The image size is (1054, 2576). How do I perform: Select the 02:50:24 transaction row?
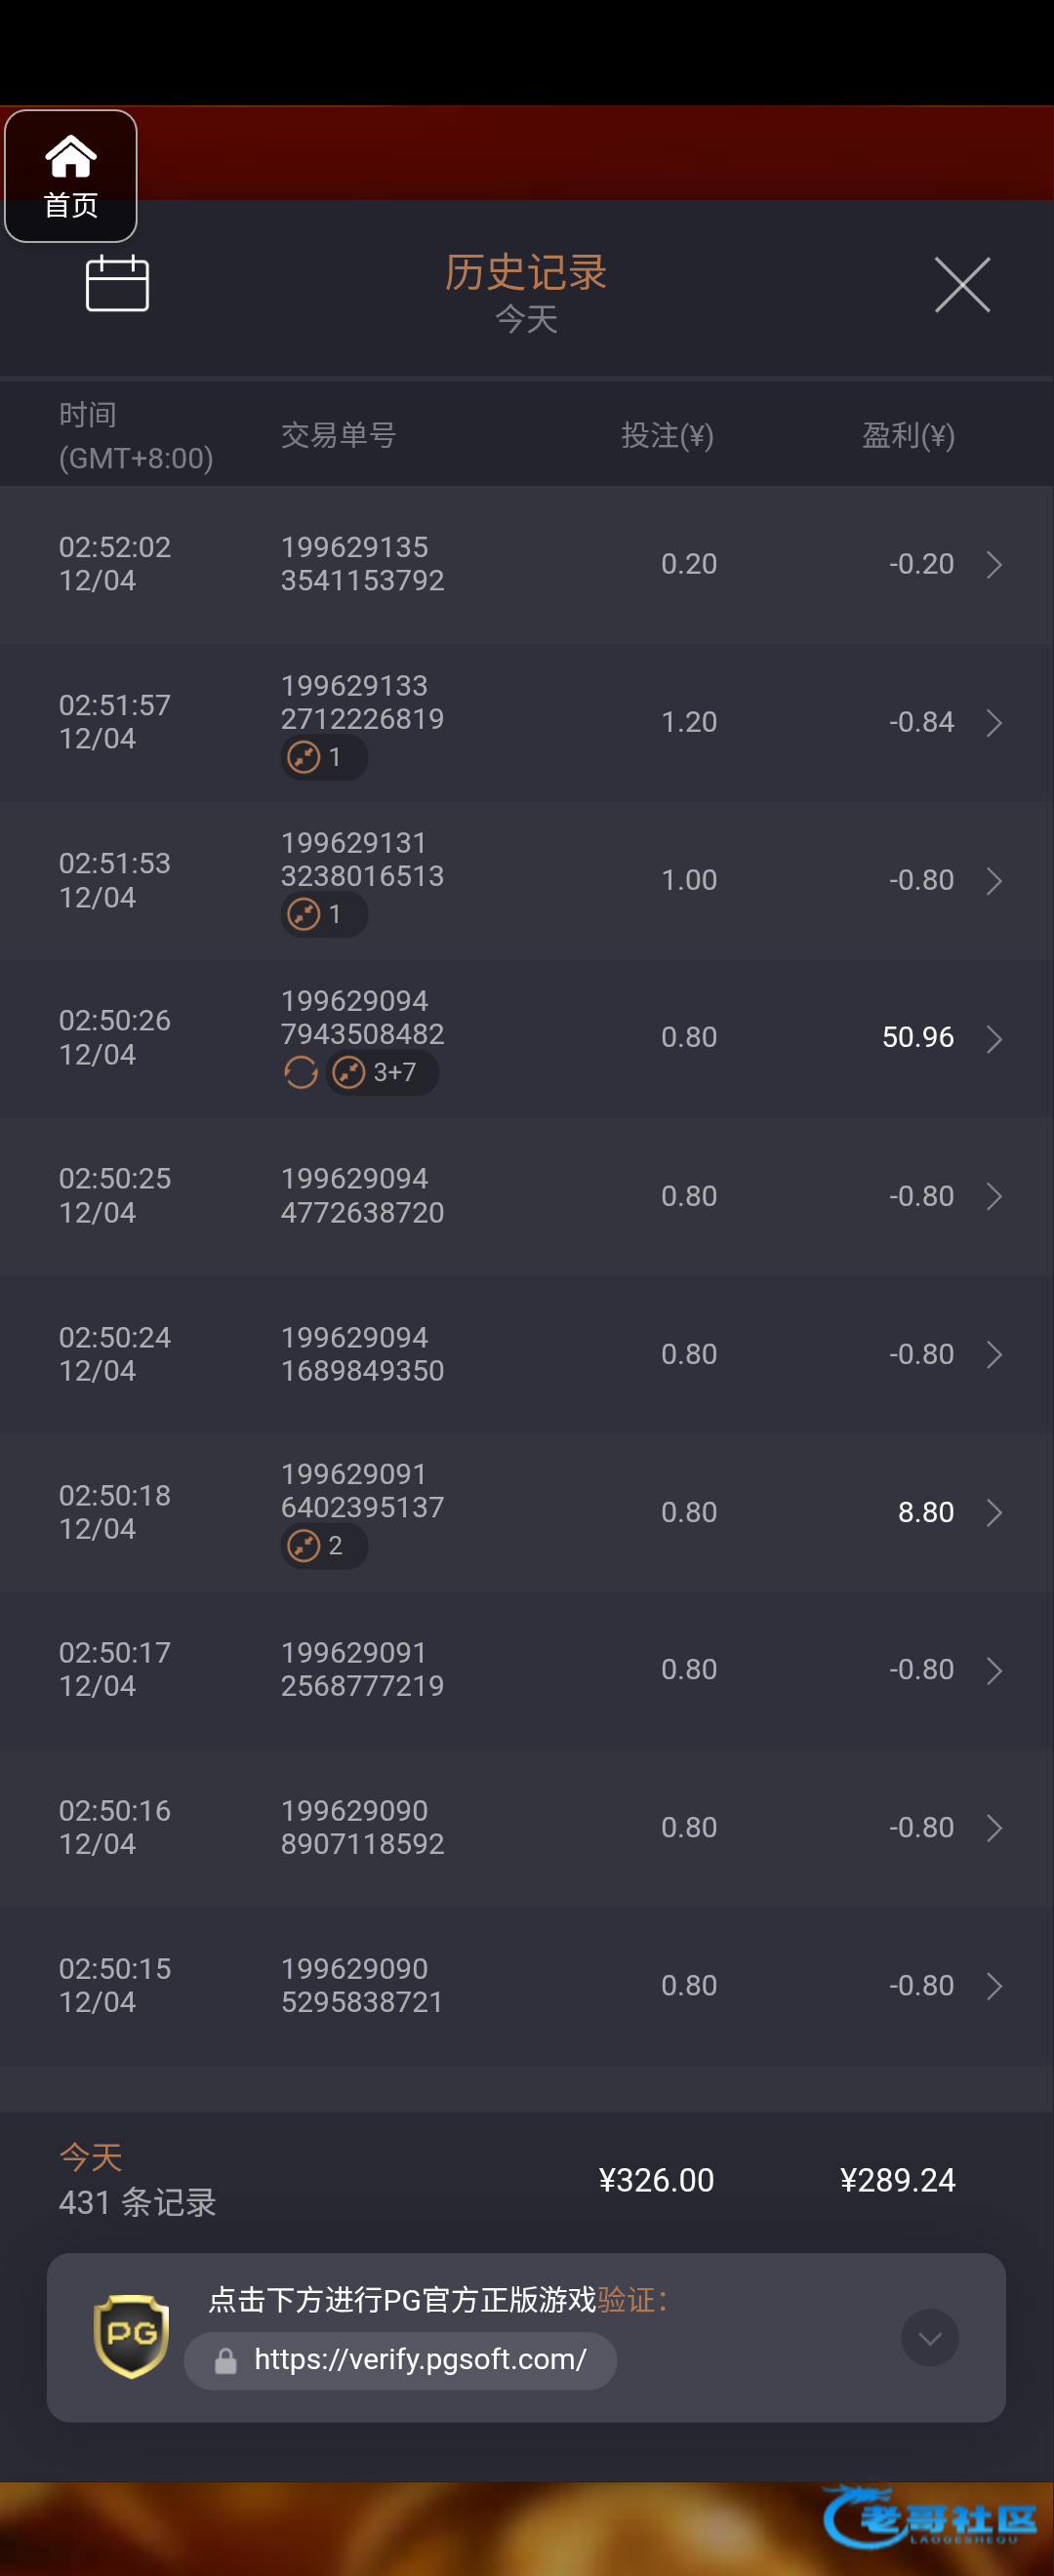[526, 1354]
